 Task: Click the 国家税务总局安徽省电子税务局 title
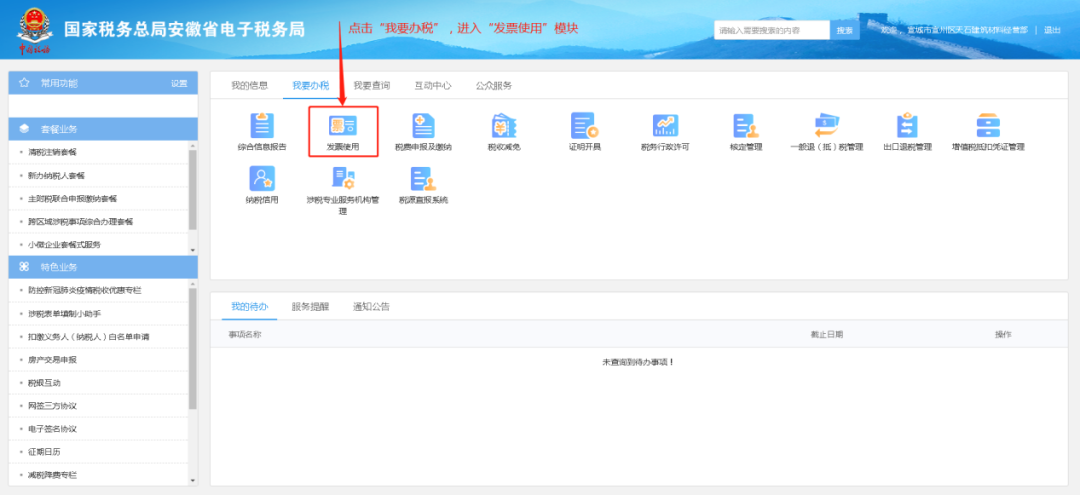tap(184, 30)
